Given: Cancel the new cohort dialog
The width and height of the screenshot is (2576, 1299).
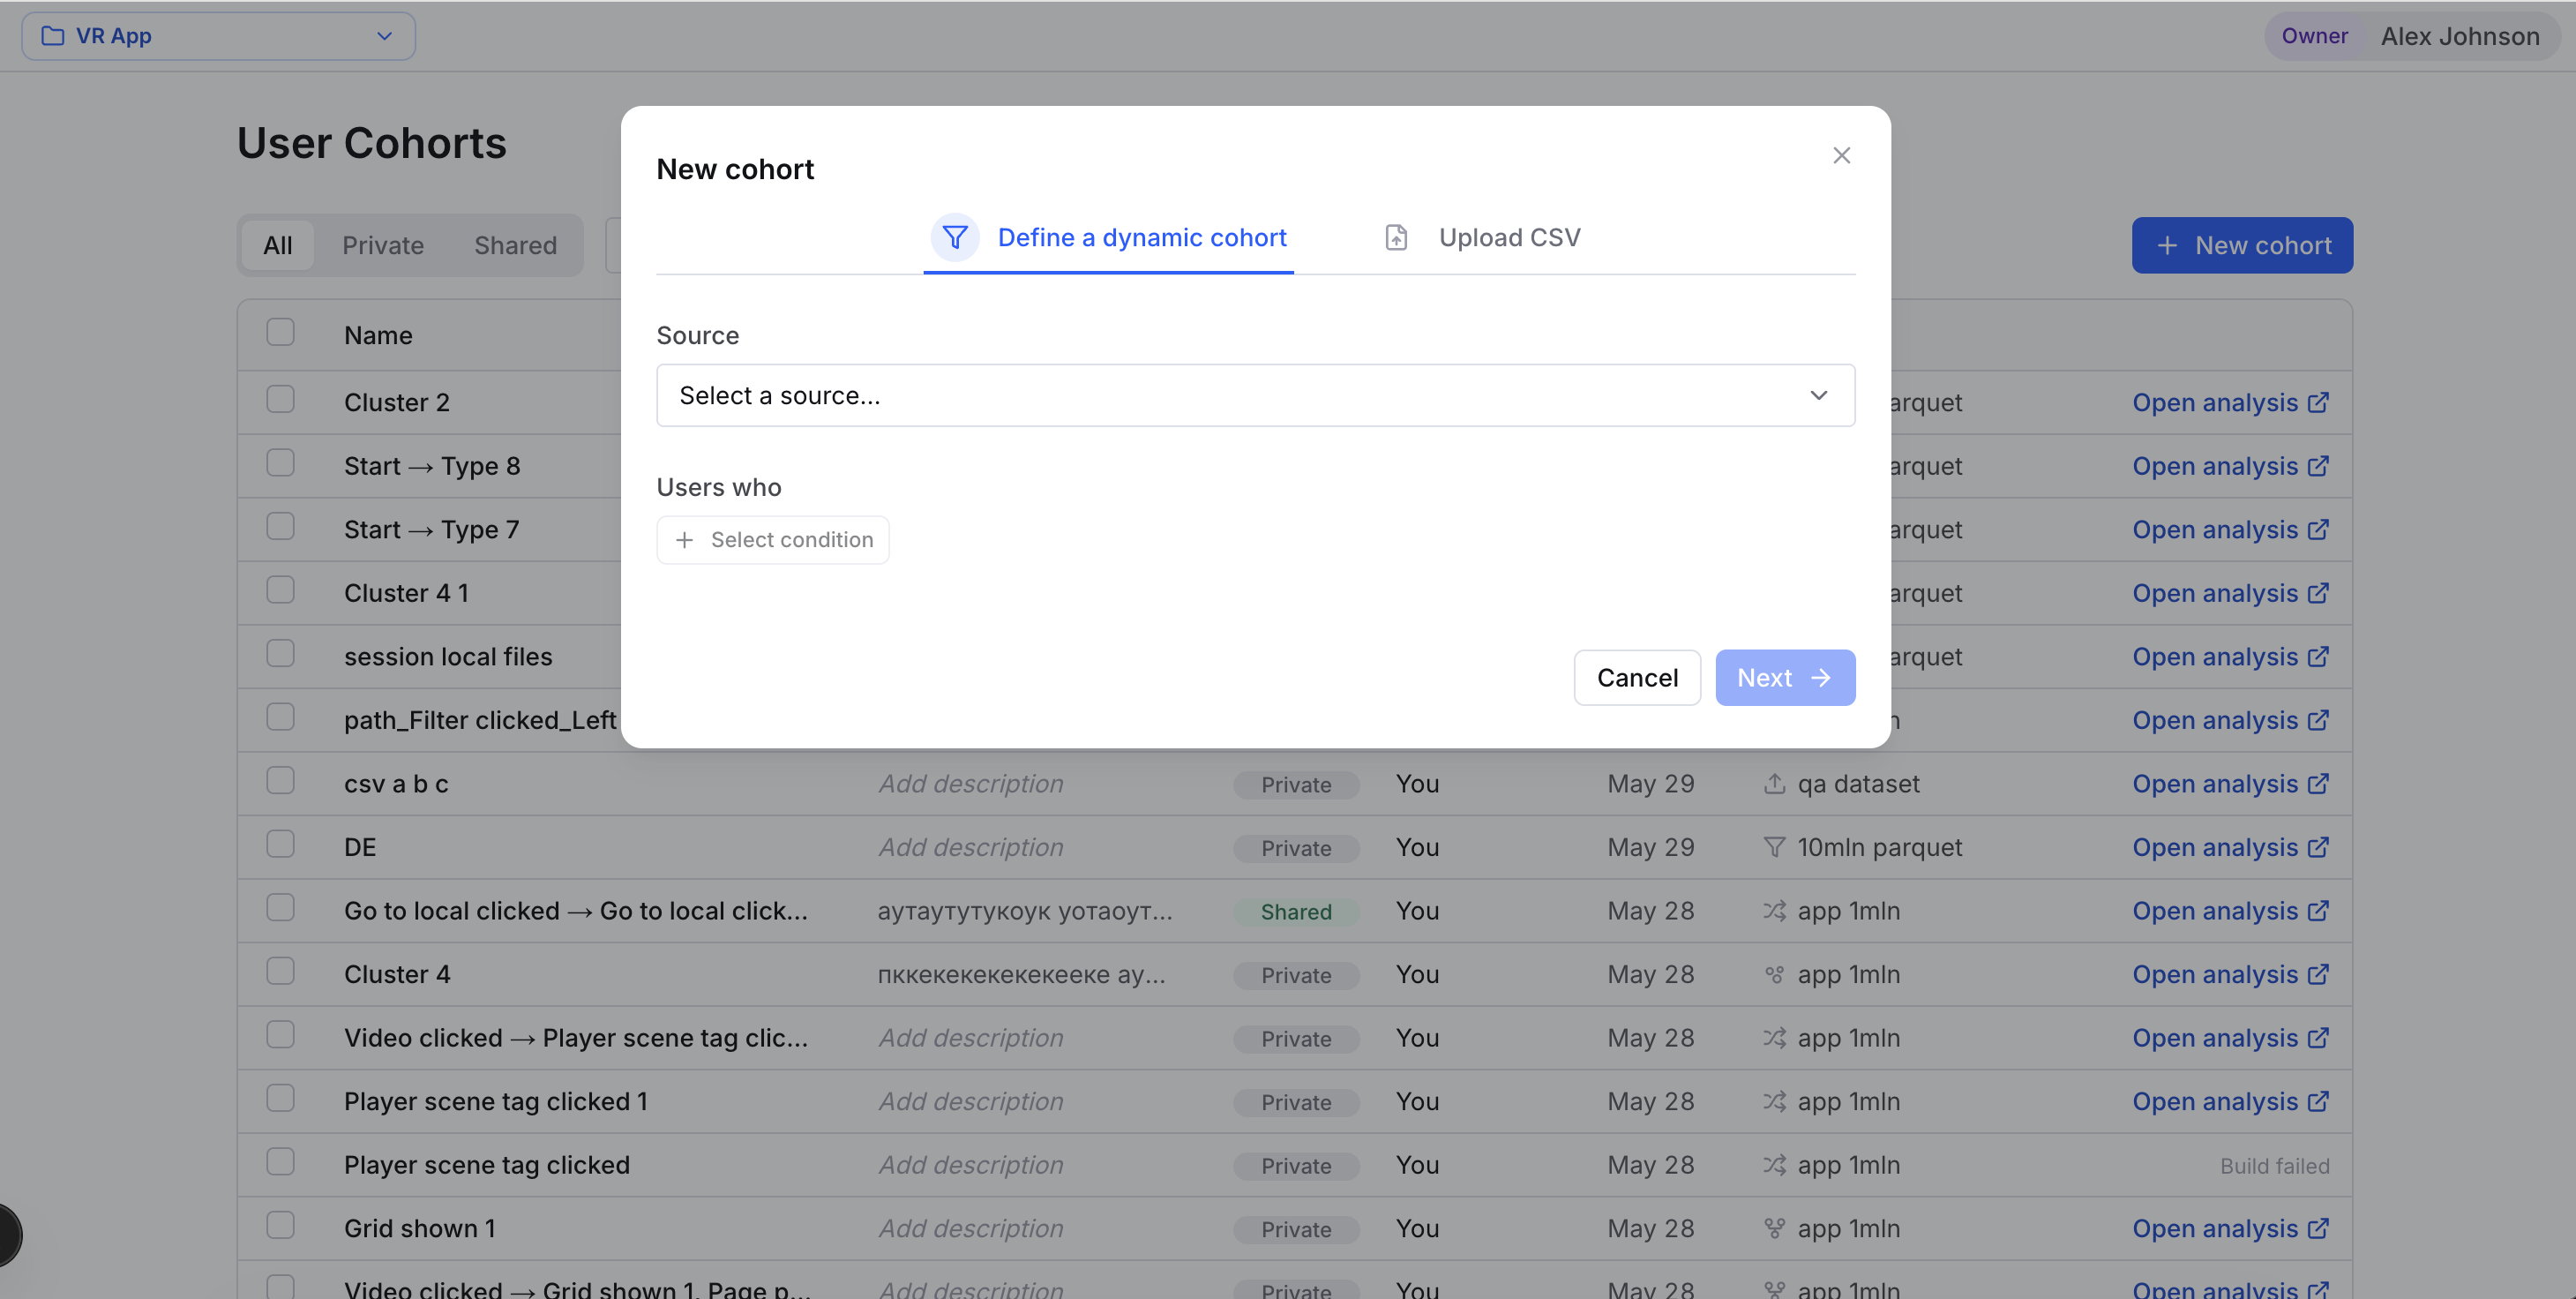Looking at the screenshot, I should coord(1637,678).
